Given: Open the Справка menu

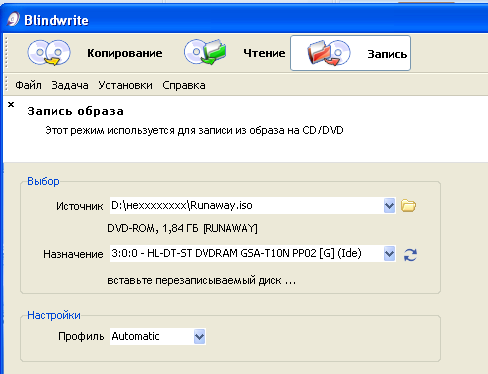Looking at the screenshot, I should (x=184, y=85).
